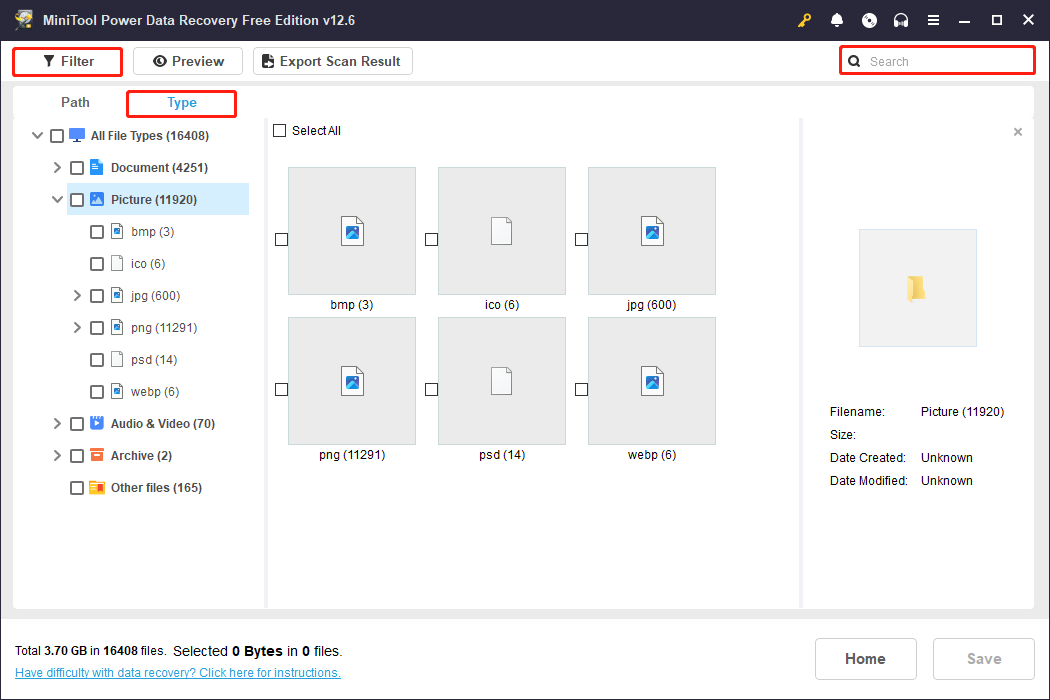The image size is (1050, 700).
Task: Open the hamburger menu
Action: (934, 20)
